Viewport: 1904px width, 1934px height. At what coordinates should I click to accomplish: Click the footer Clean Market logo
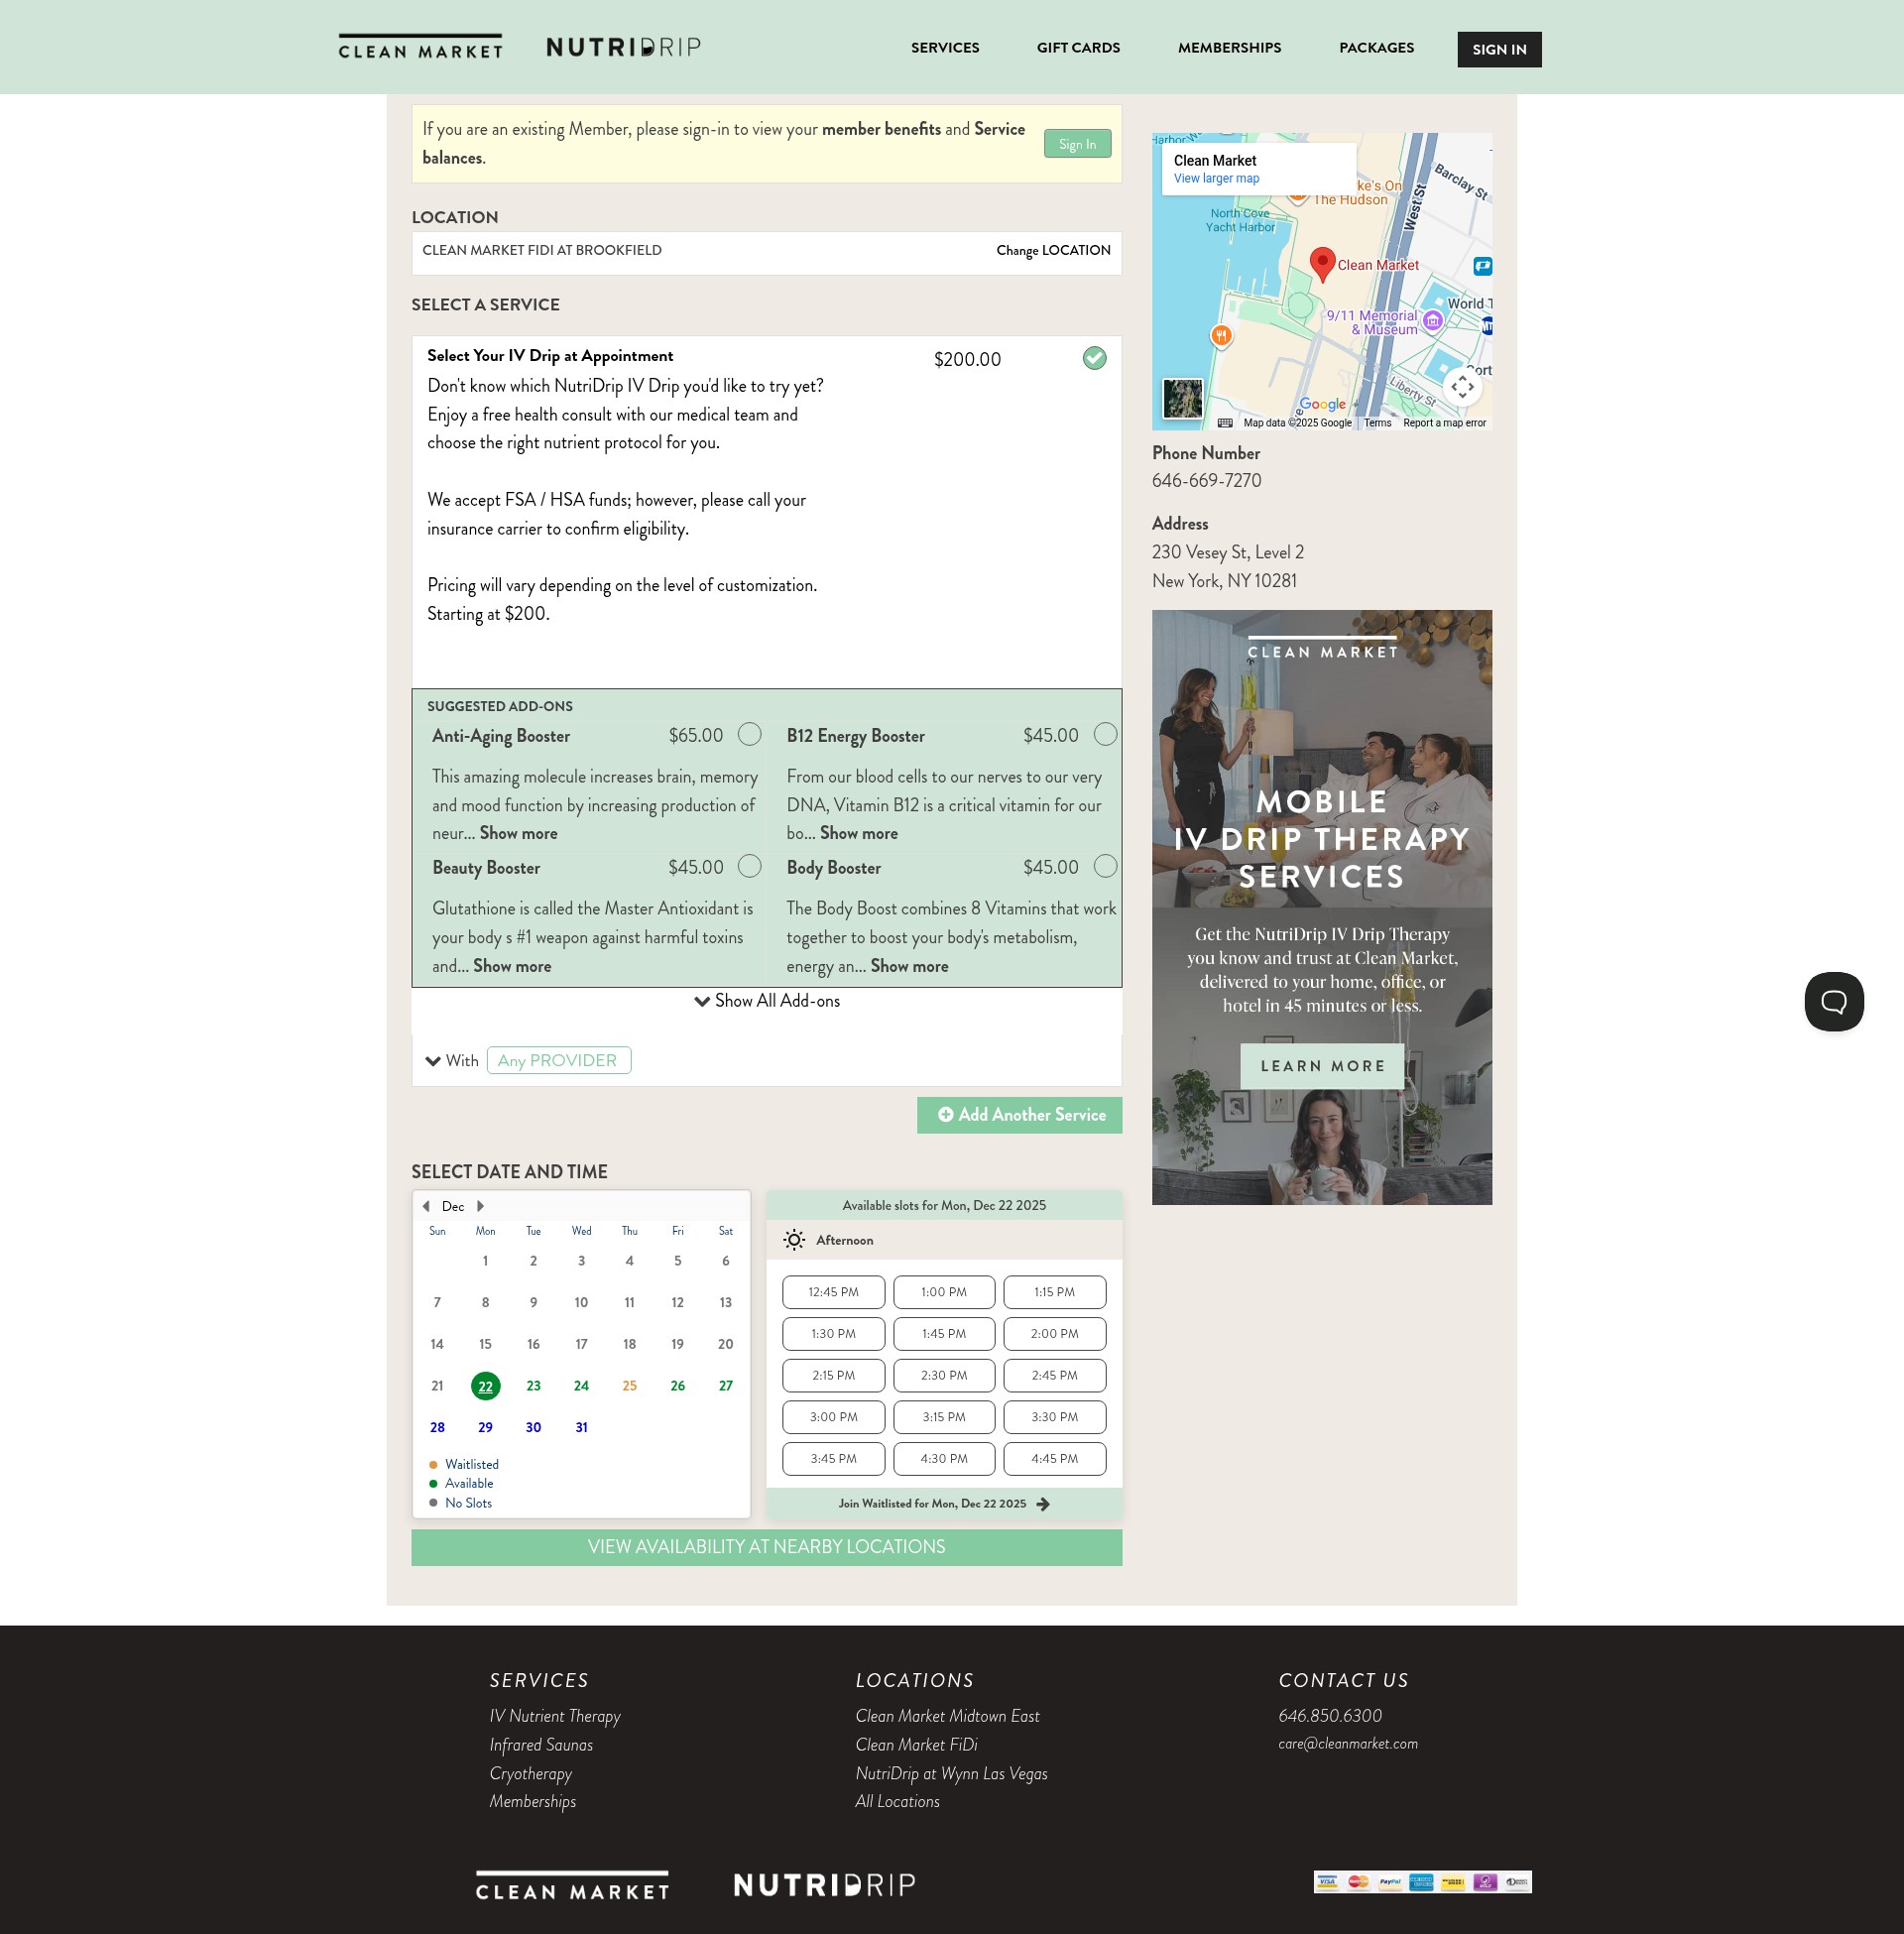click(x=572, y=1886)
